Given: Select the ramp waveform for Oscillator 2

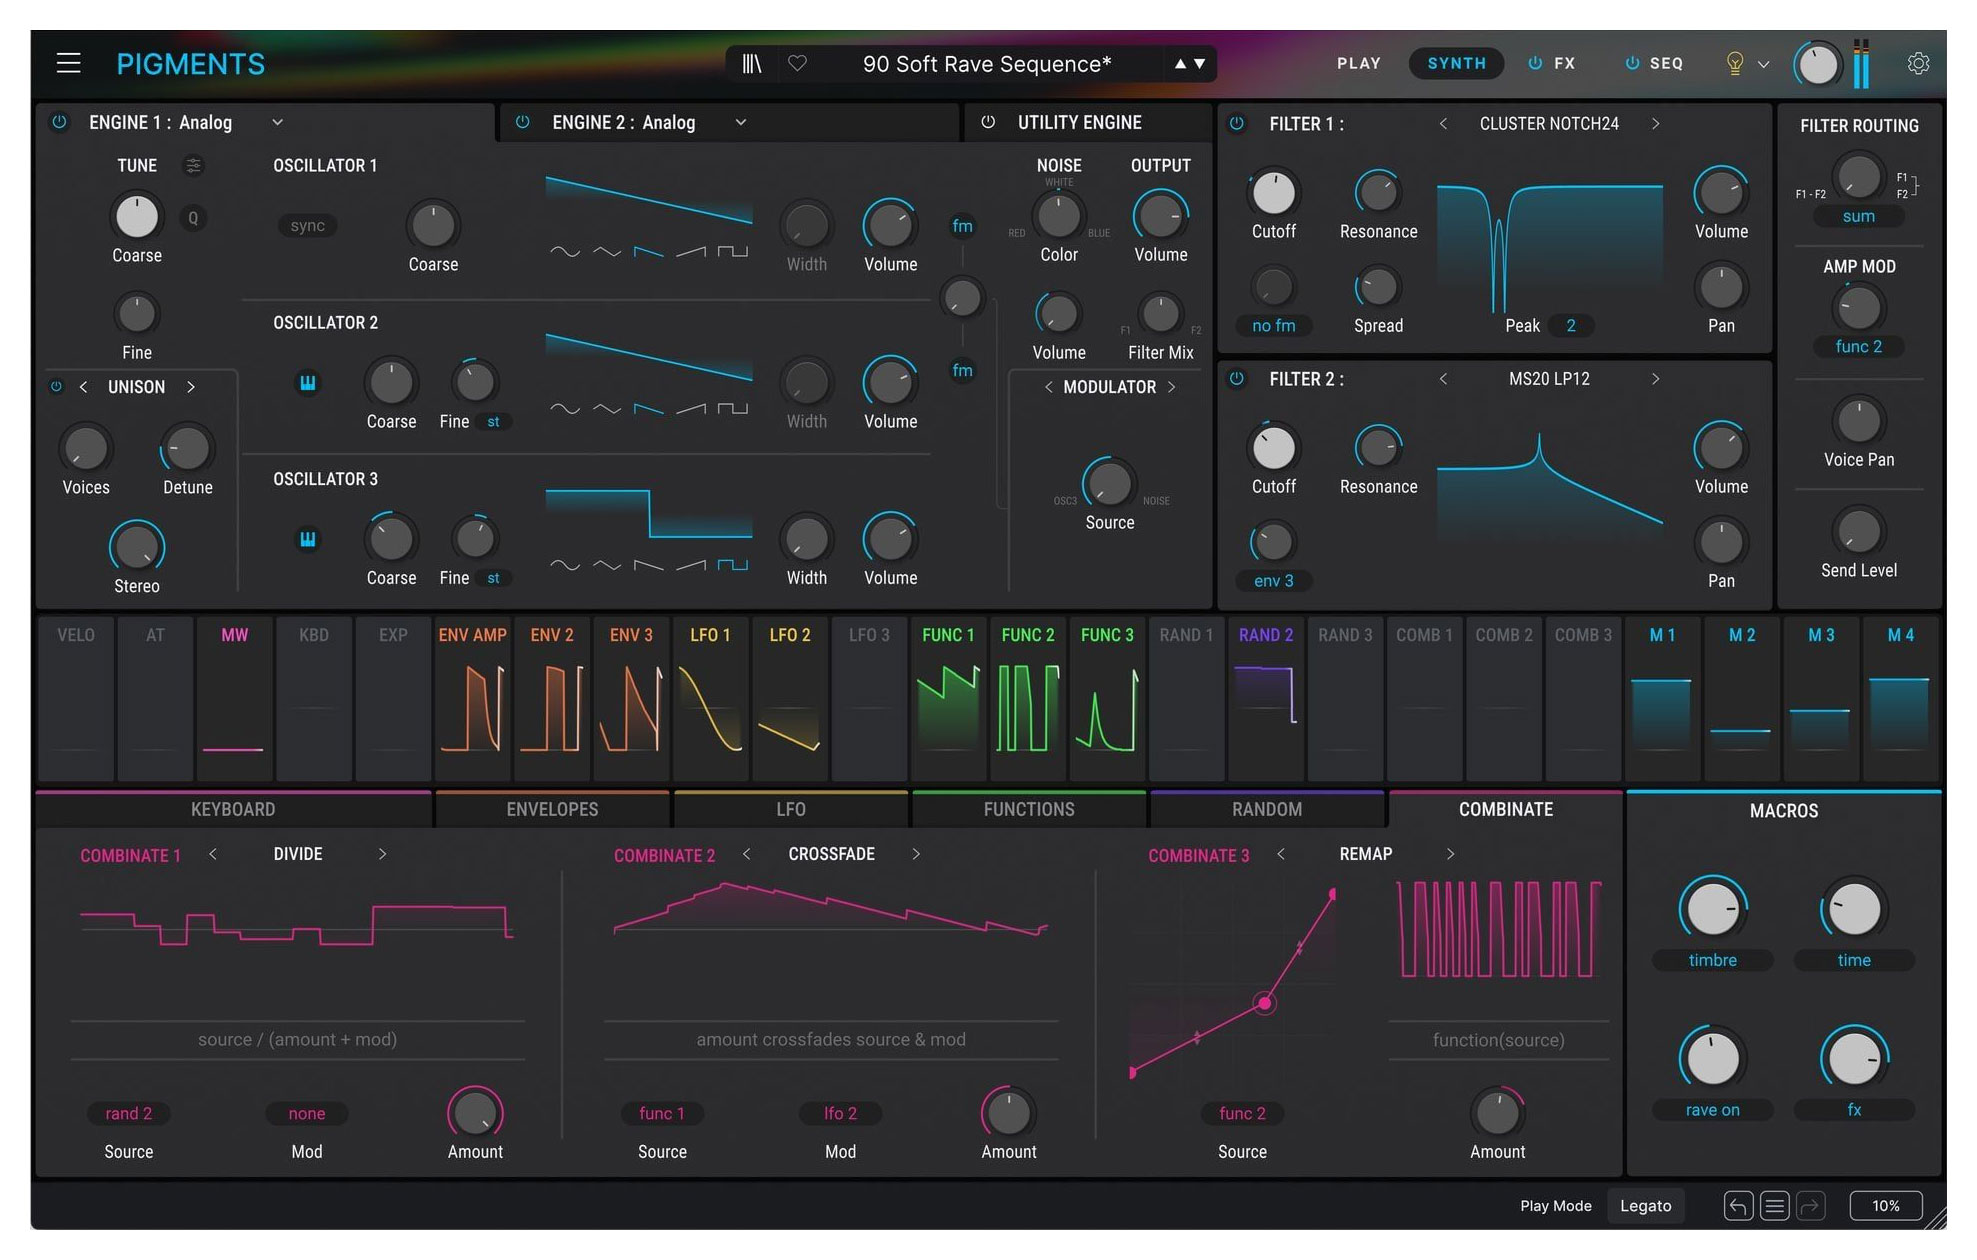Looking at the screenshot, I should pos(690,408).
